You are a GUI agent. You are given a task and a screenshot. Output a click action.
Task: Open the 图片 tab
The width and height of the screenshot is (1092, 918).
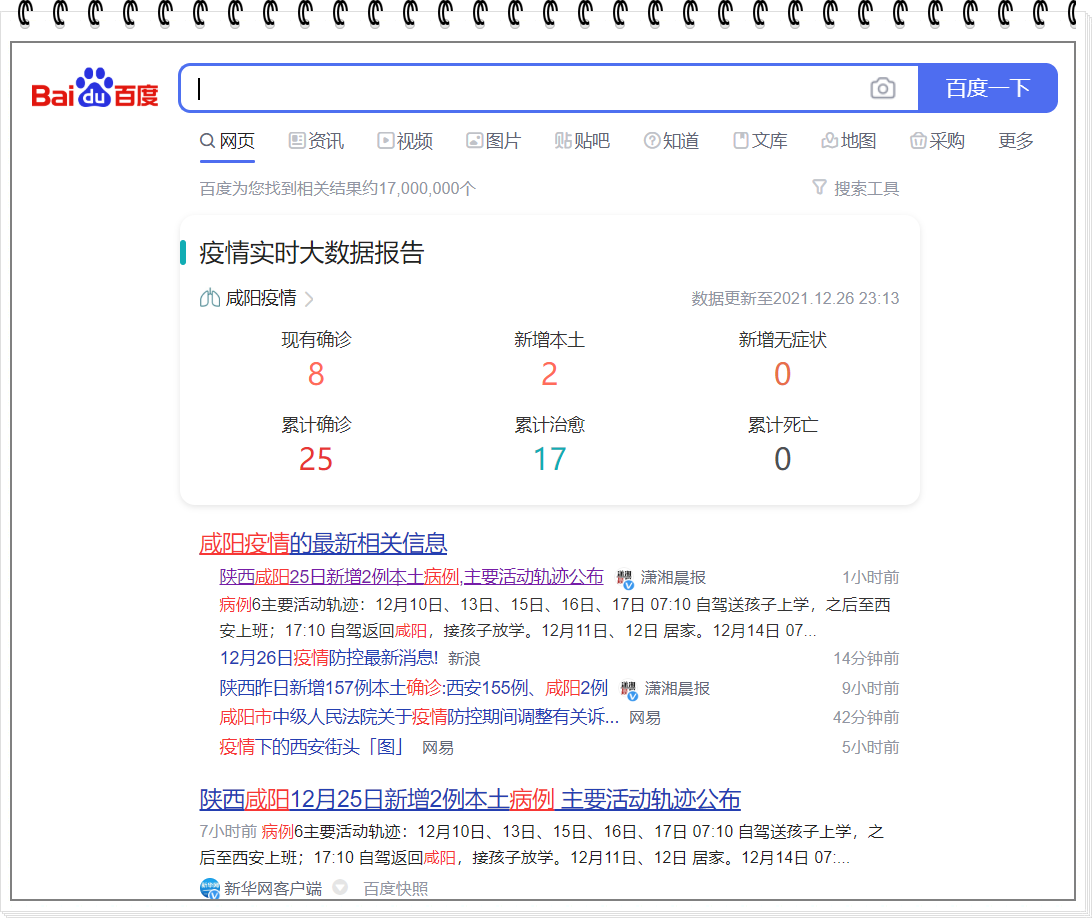click(x=493, y=141)
